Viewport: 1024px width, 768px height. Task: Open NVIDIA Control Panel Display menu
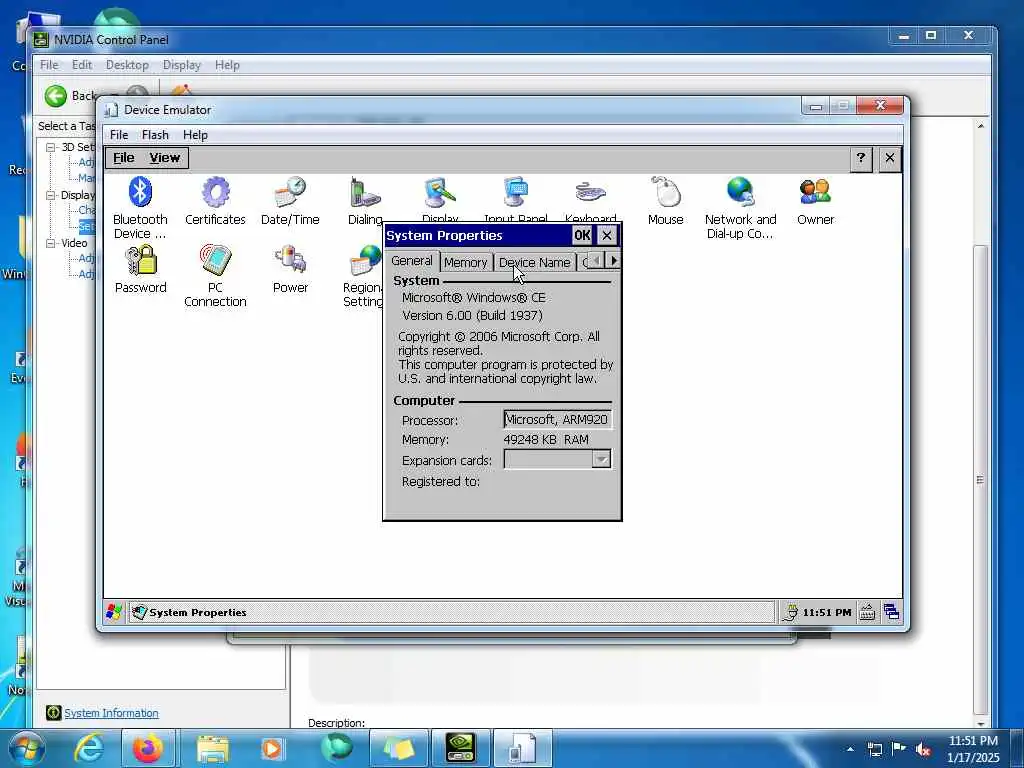[x=182, y=65]
